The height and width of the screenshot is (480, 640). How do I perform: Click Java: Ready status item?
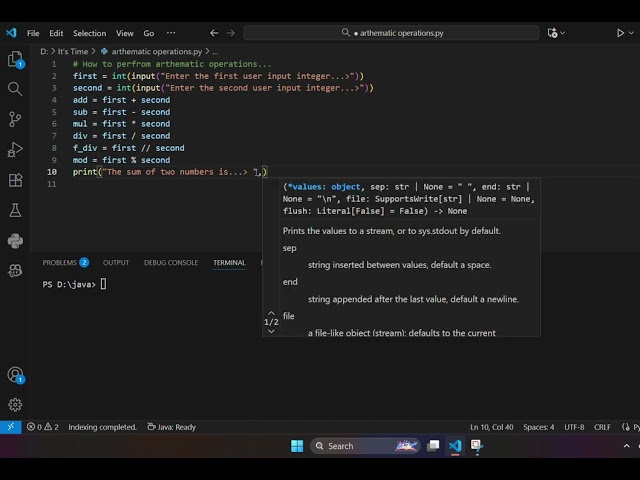(x=171, y=427)
